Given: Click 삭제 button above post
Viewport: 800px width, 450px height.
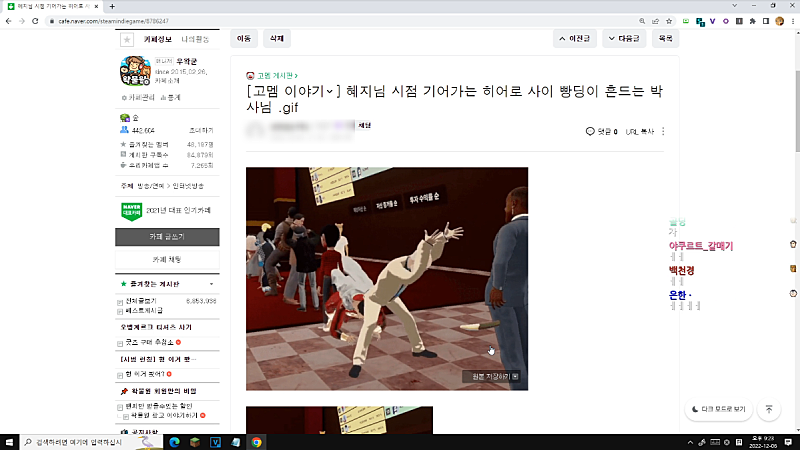Looking at the screenshot, I should (277, 38).
